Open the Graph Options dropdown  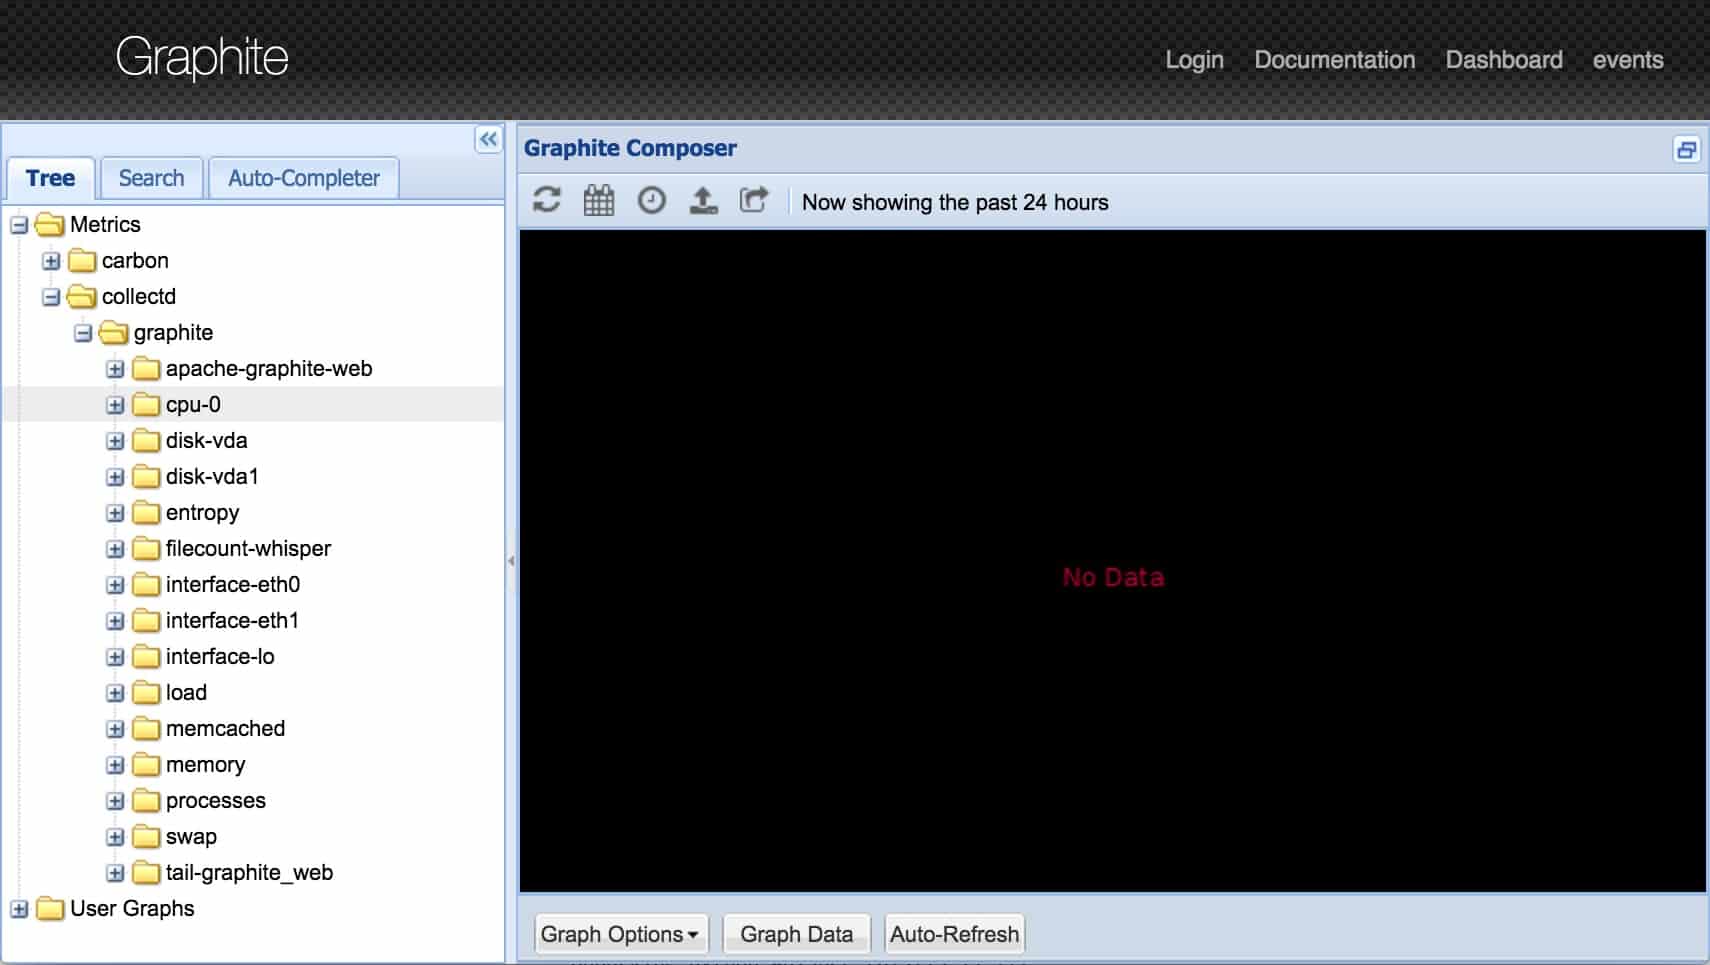(620, 934)
